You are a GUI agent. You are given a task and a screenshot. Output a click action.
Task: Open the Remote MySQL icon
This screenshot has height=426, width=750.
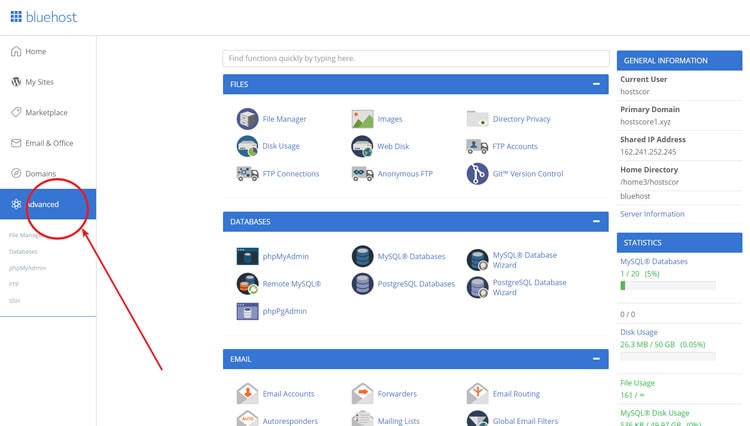(x=247, y=284)
